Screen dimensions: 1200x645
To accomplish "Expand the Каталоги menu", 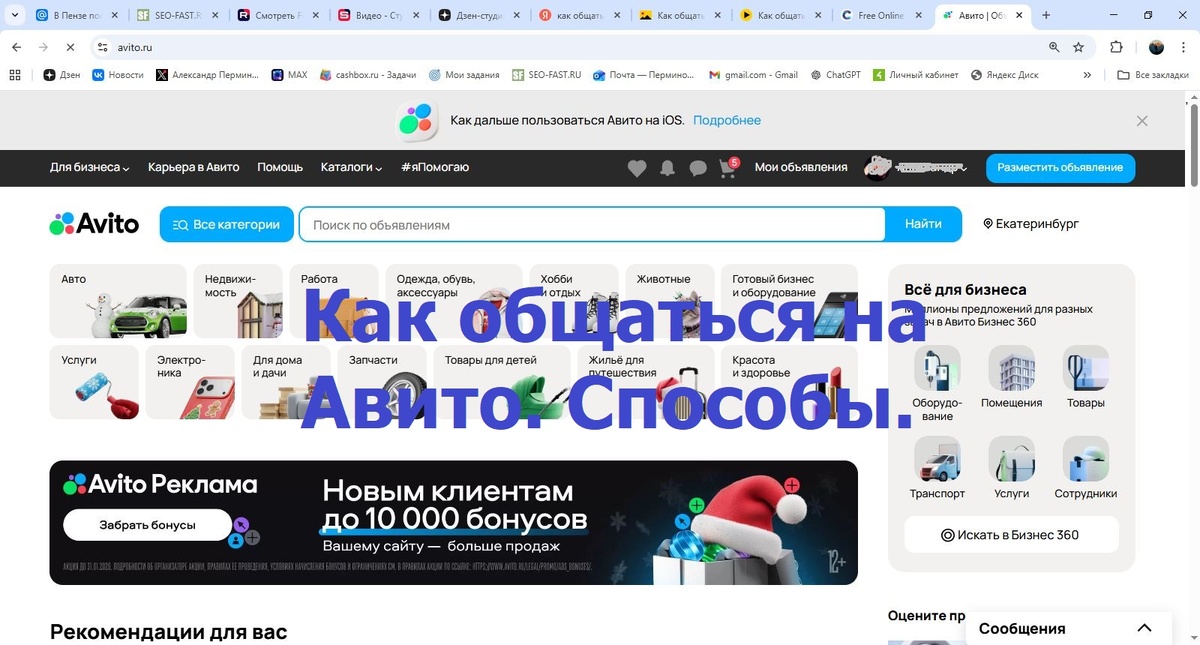I will [351, 168].
